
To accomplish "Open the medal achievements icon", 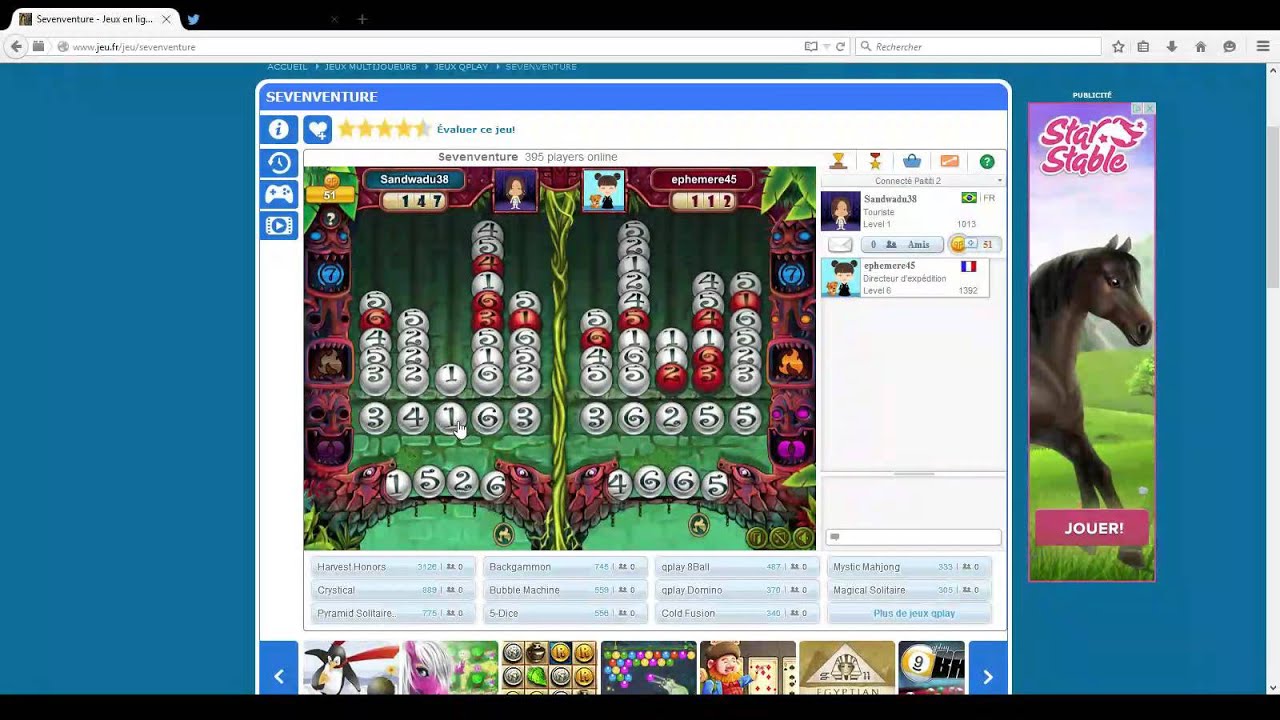I will 875,161.
